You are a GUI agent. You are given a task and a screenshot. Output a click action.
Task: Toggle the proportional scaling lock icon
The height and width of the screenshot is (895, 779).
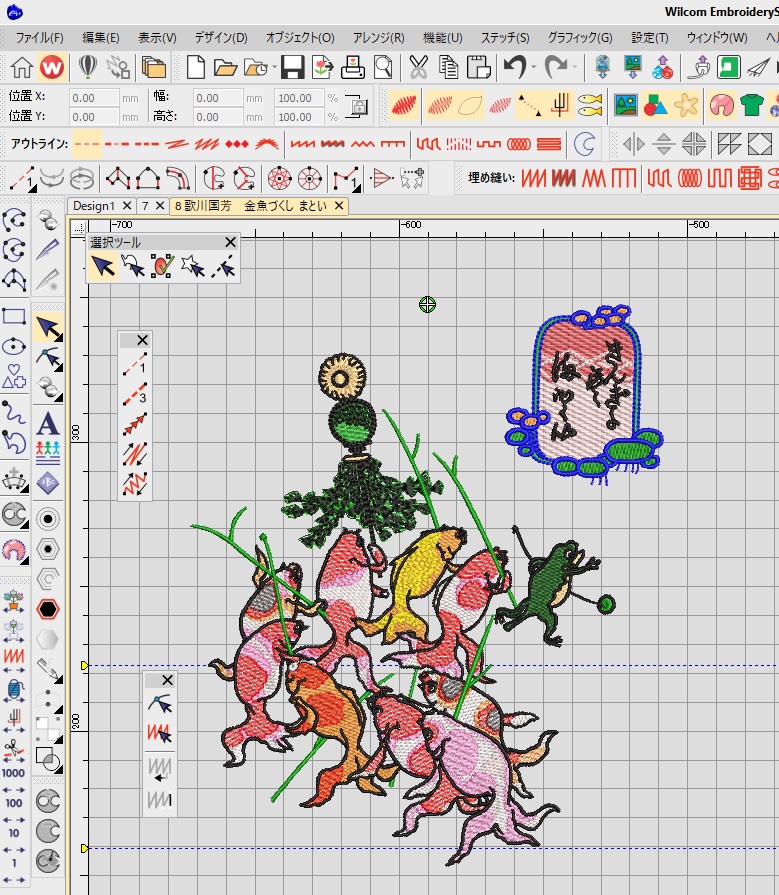point(357,107)
